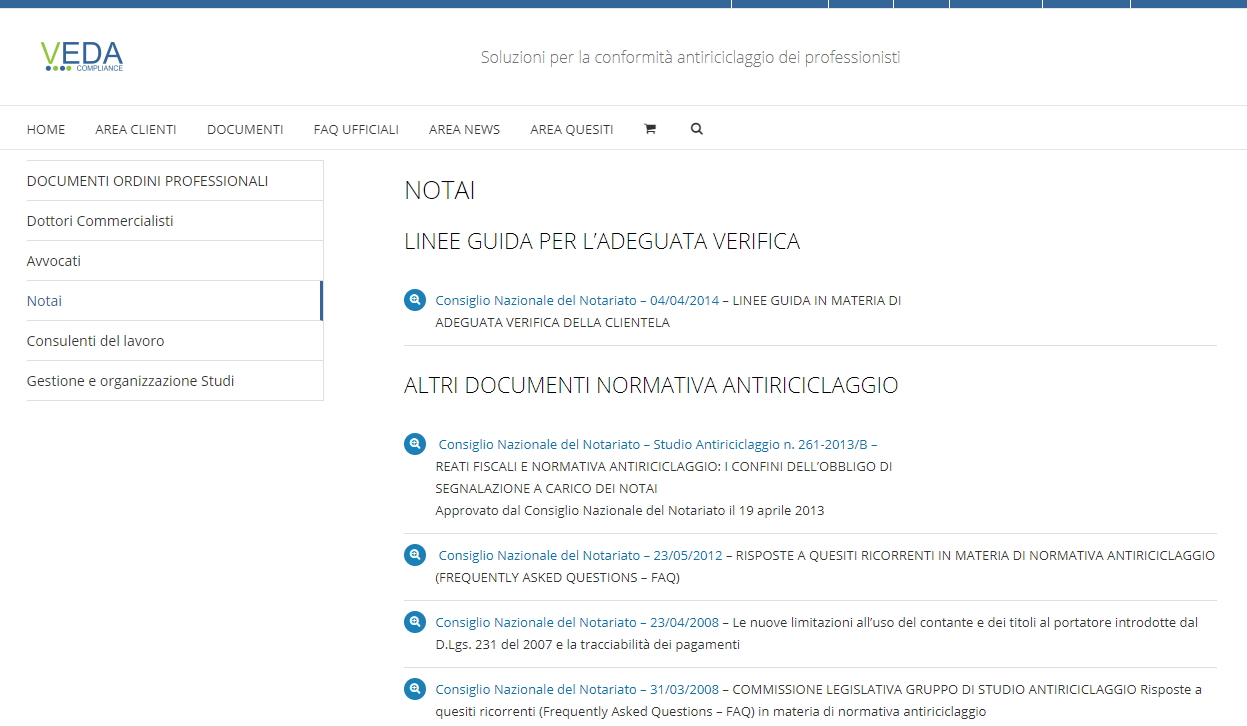Open the AREA QUESITI menu
1247x726 pixels.
pyautogui.click(x=572, y=129)
